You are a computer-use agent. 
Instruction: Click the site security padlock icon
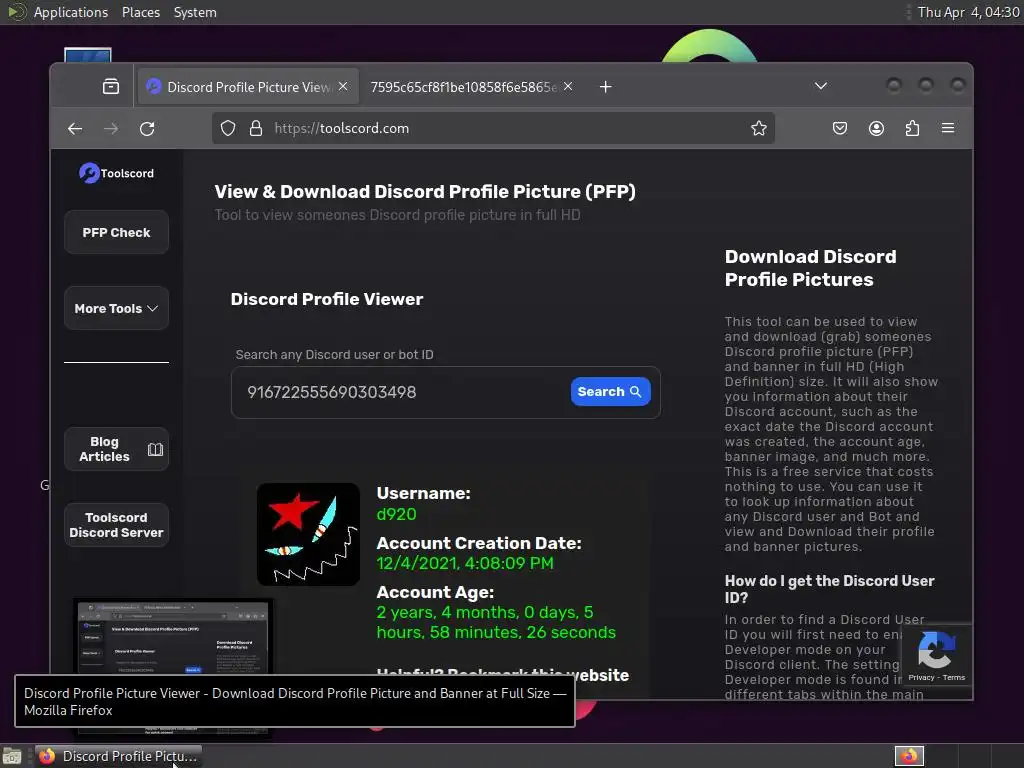tap(256, 129)
